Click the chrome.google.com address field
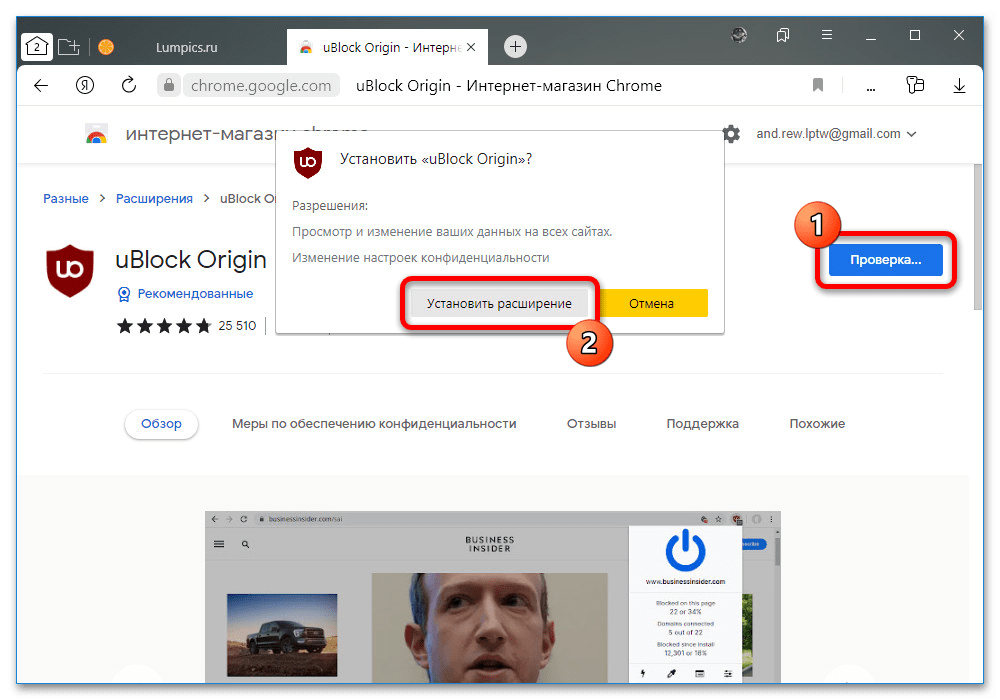The width and height of the screenshot is (1000, 700). click(x=261, y=85)
